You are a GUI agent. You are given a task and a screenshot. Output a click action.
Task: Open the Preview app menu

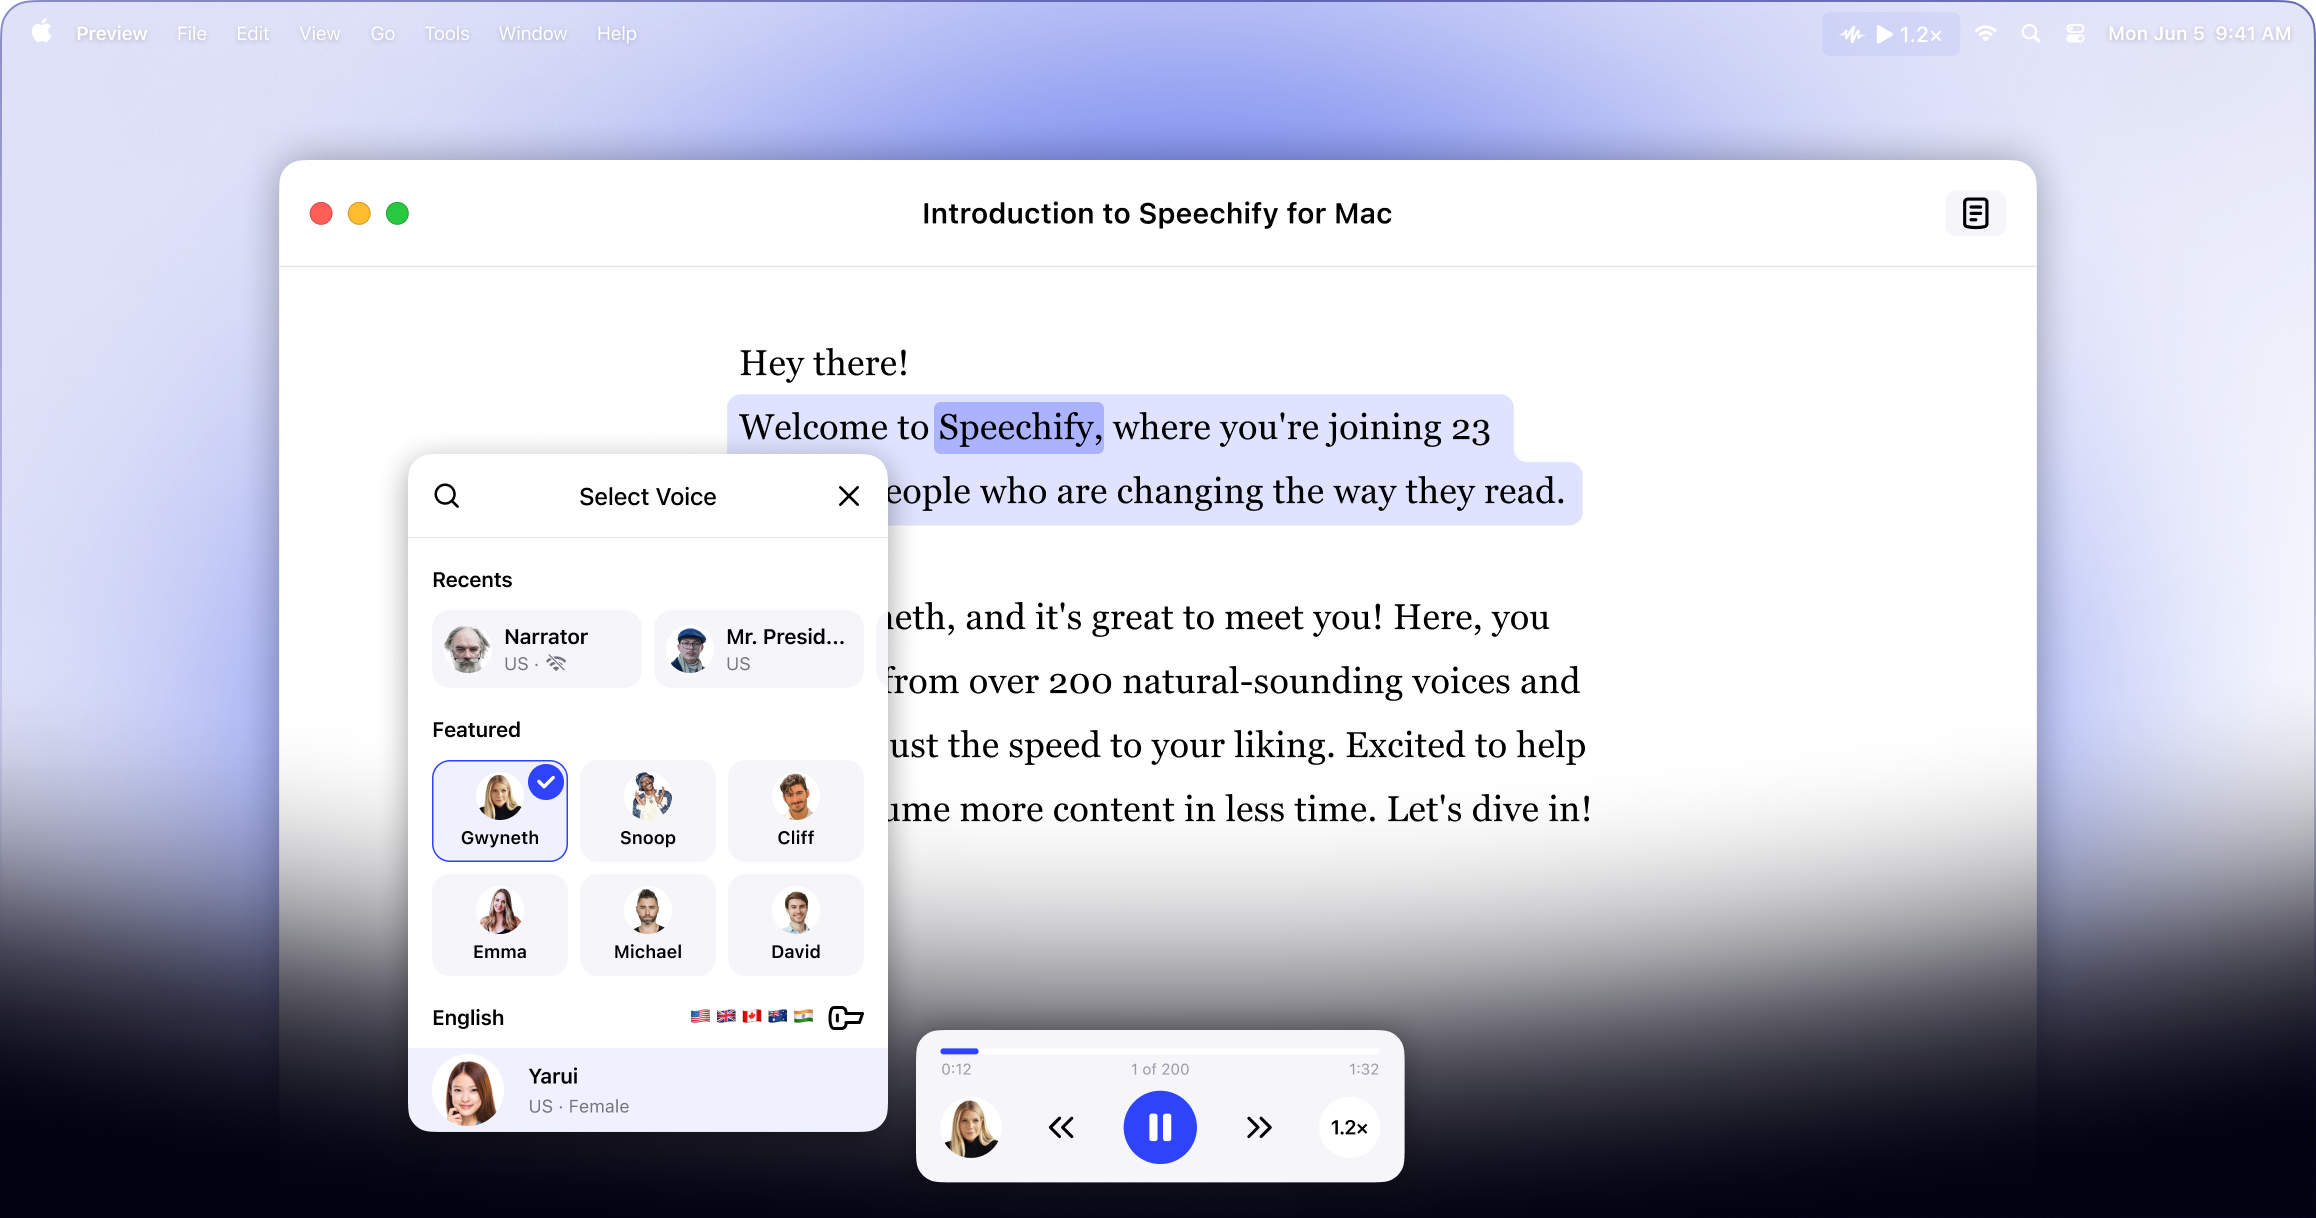[112, 34]
